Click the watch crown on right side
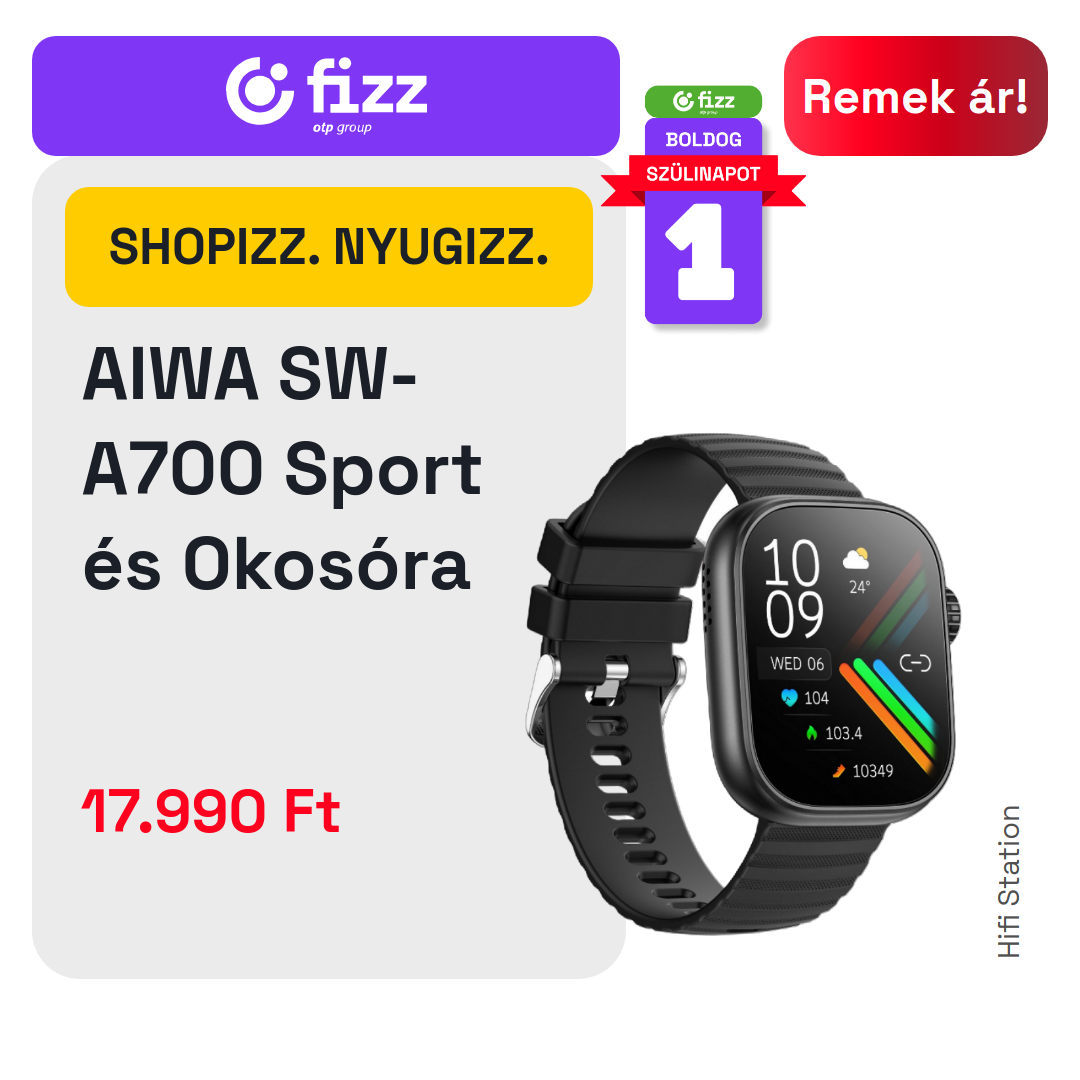Image resolution: width=1080 pixels, height=1080 pixels. pyautogui.click(x=953, y=615)
